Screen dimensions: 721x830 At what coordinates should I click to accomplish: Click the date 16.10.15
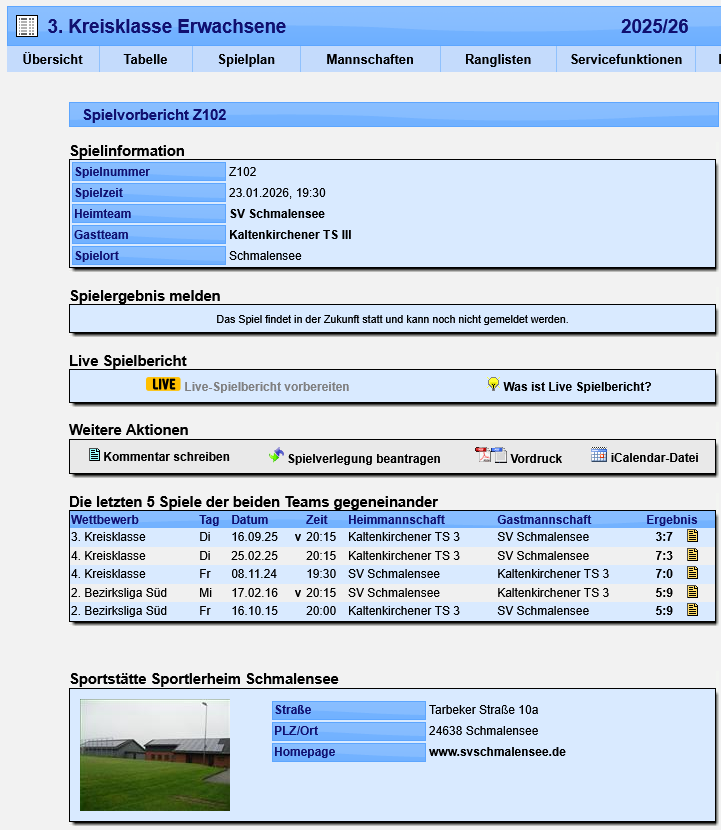click(255, 611)
